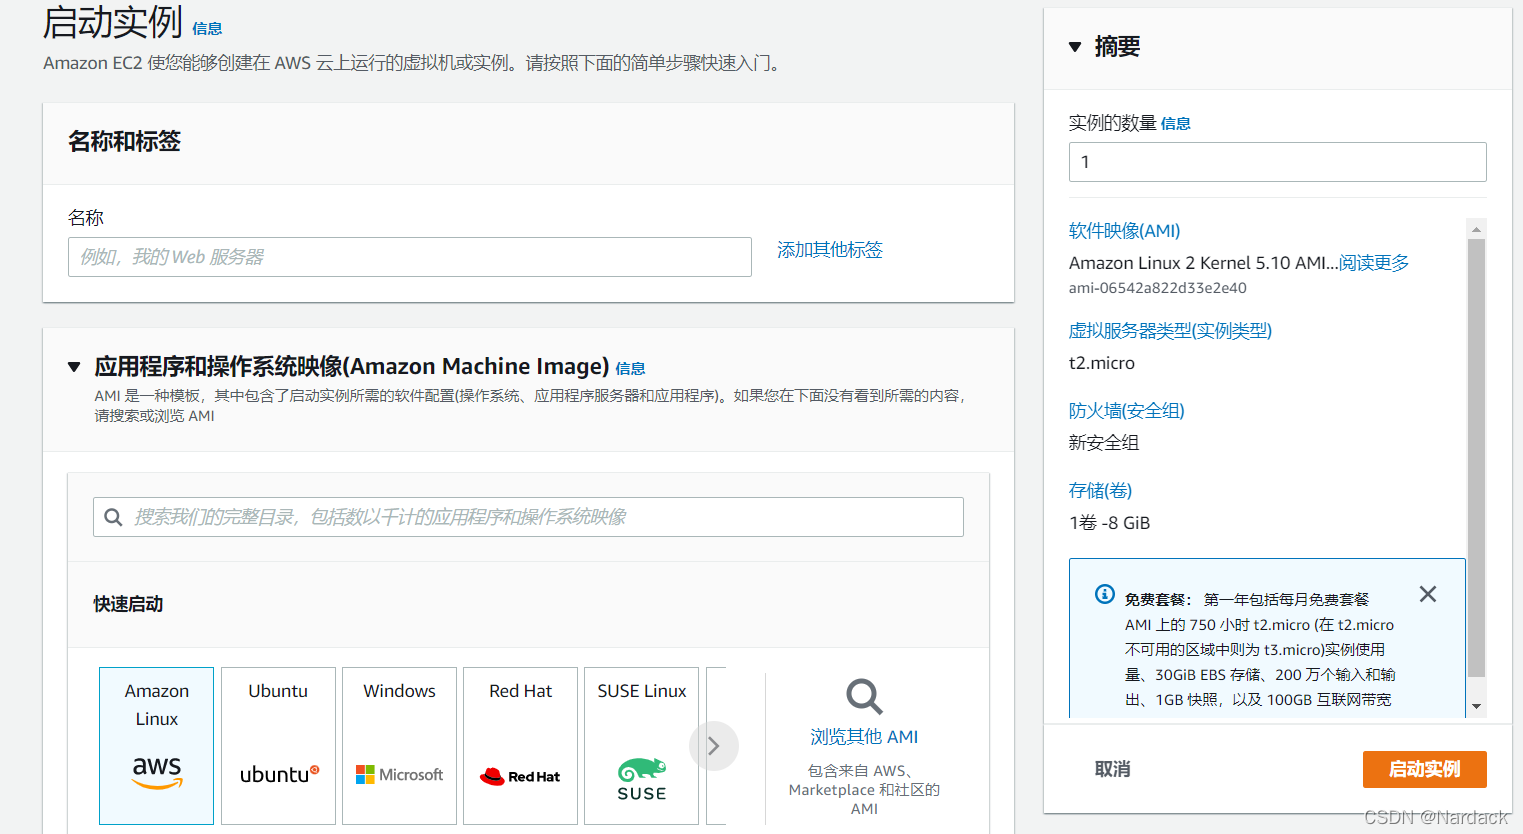Collapse the 应用程序和操作系统映像 section
1523x834 pixels.
[x=74, y=366]
